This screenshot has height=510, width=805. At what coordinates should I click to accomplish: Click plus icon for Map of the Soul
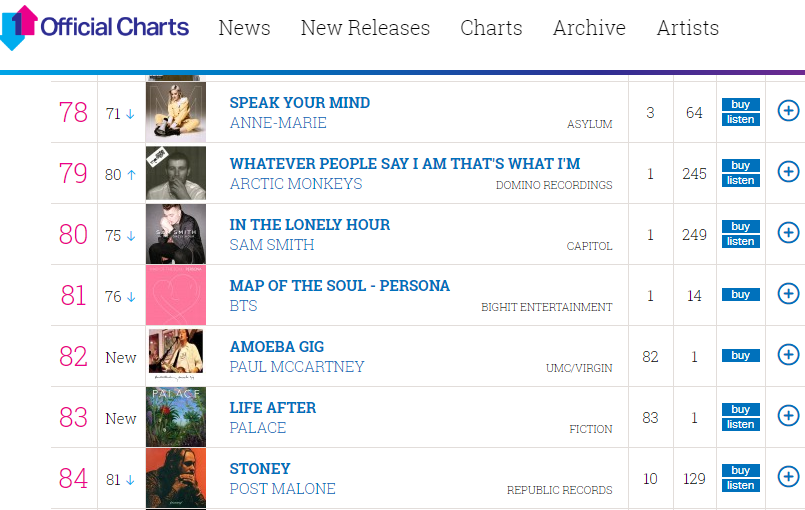(x=788, y=294)
